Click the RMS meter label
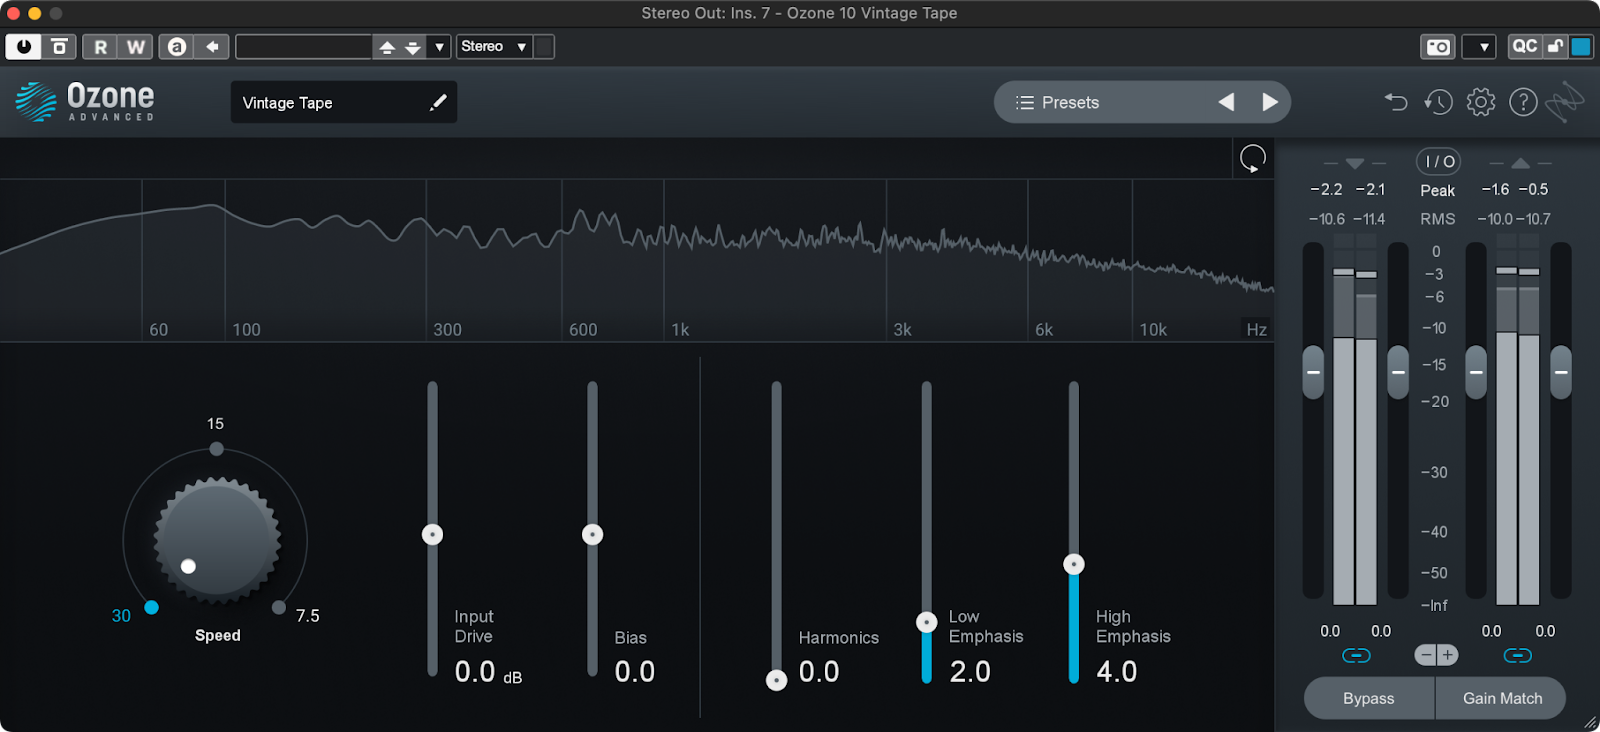The width and height of the screenshot is (1600, 732). (1438, 219)
